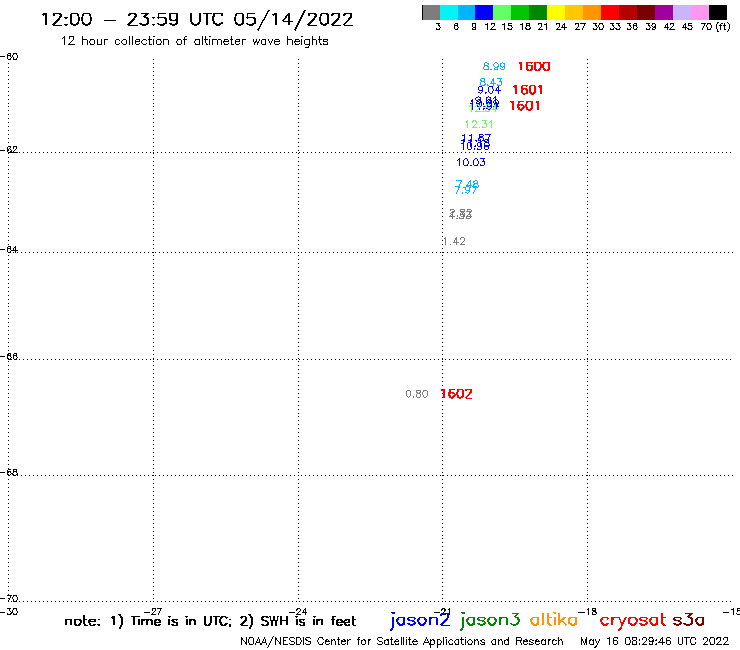Select the dark blue swatch in the legend
The height and width of the screenshot is (650, 740).
tap(484, 12)
